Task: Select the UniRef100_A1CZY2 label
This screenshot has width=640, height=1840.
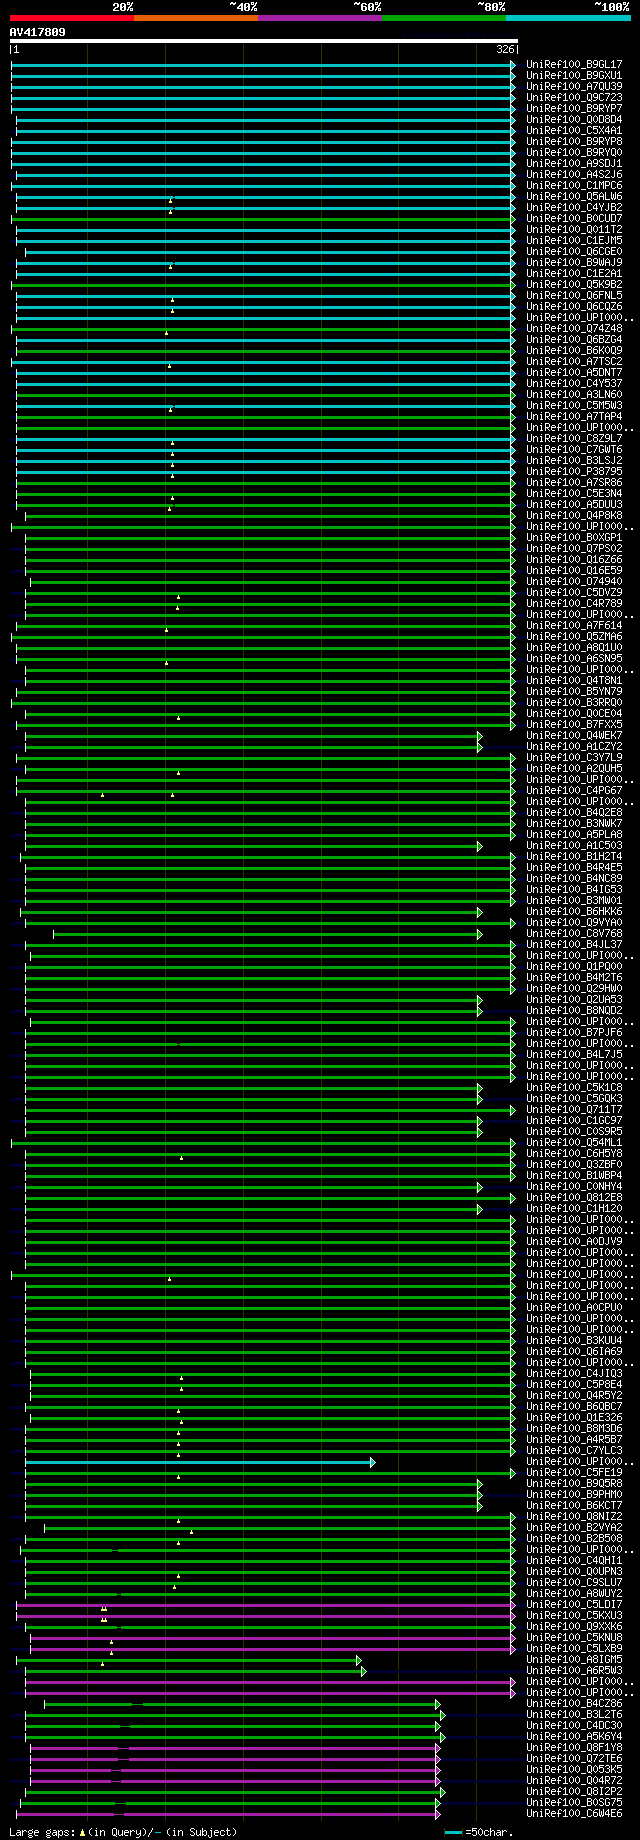Action: 574,746
